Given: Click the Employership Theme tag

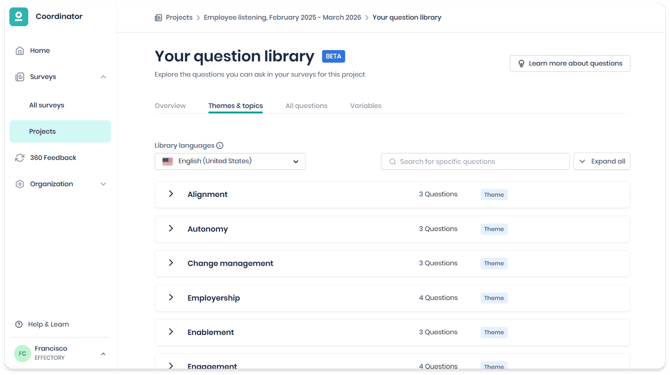Looking at the screenshot, I should [x=494, y=298].
